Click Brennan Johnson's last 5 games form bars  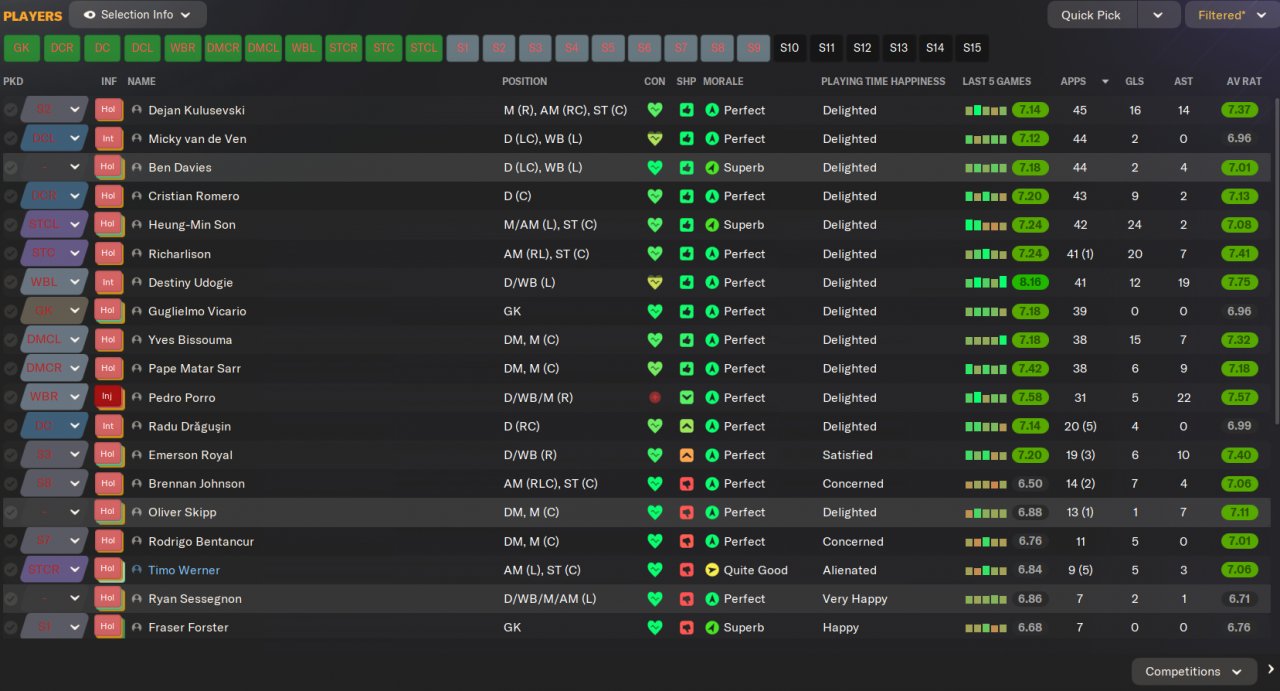pyautogui.click(x=985, y=484)
